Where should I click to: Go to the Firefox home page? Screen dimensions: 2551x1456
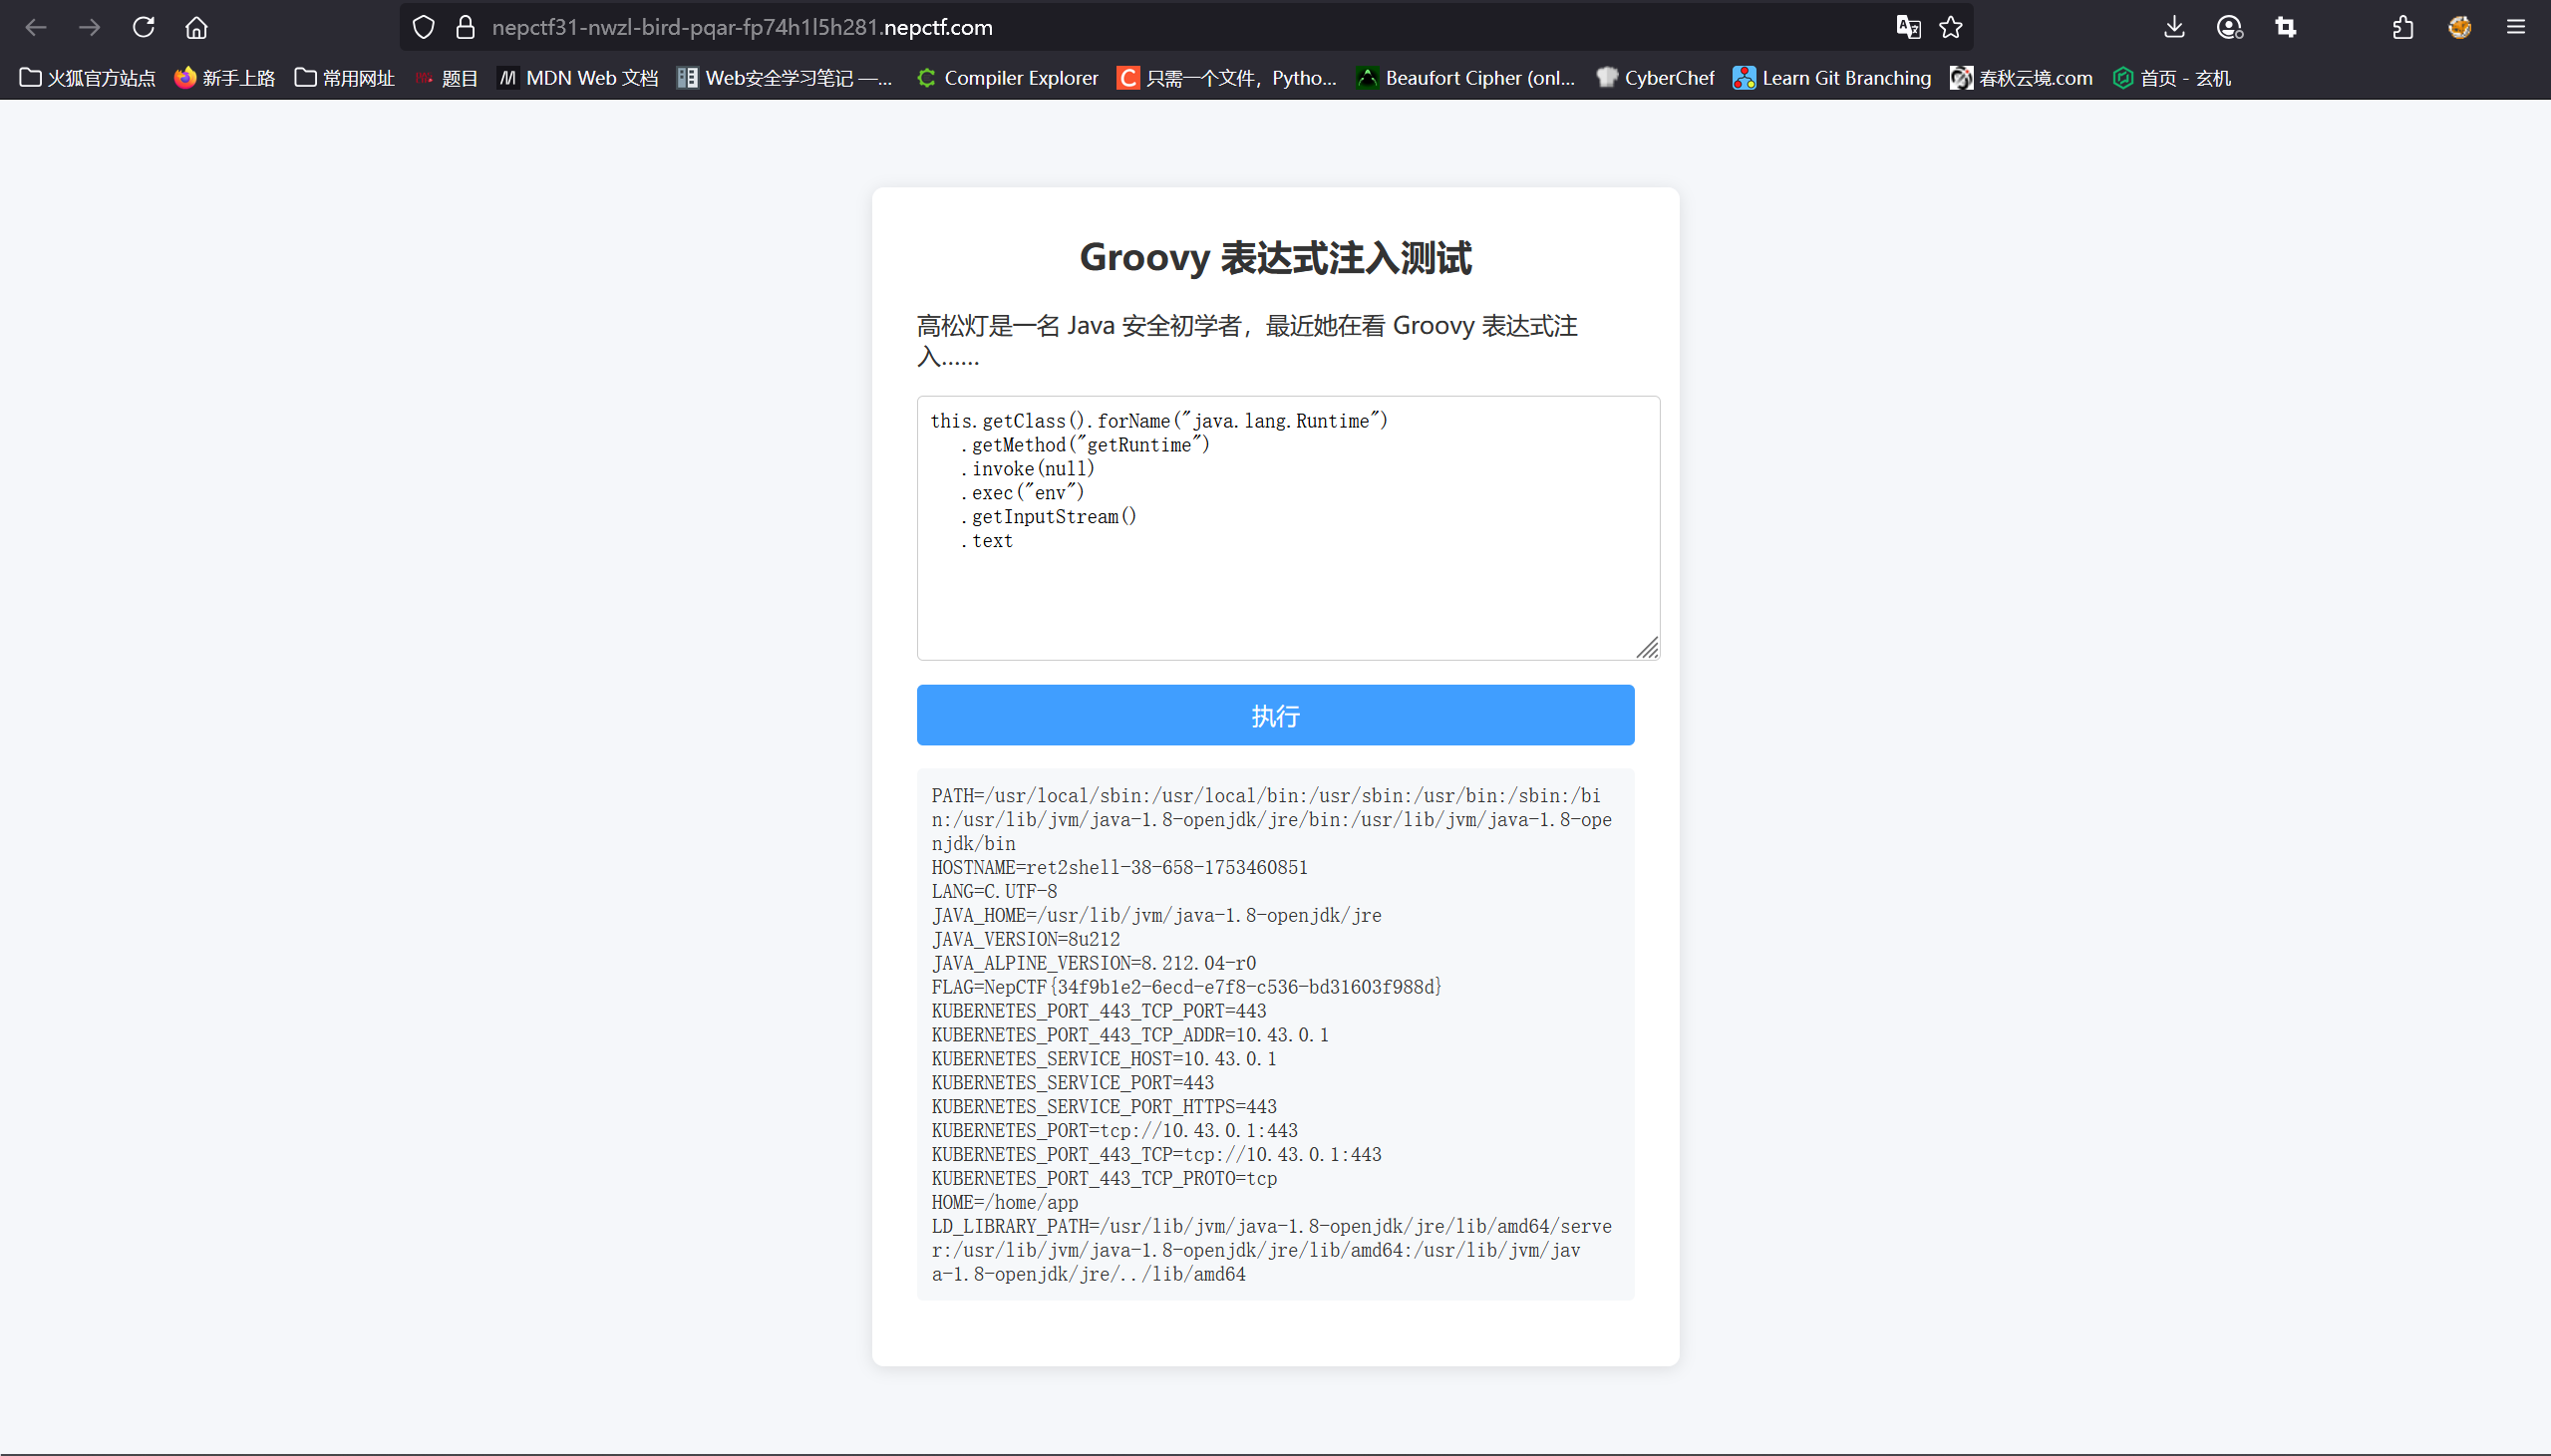coord(197,27)
